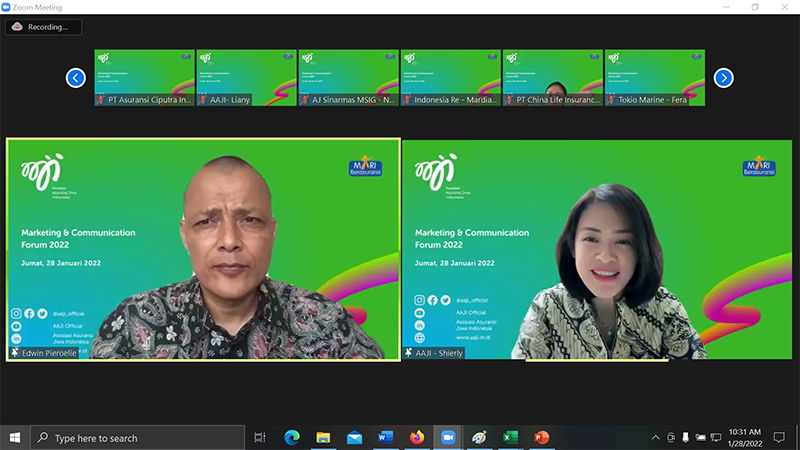Select Tokio Marine - Fera participant thumbnail

point(655,78)
